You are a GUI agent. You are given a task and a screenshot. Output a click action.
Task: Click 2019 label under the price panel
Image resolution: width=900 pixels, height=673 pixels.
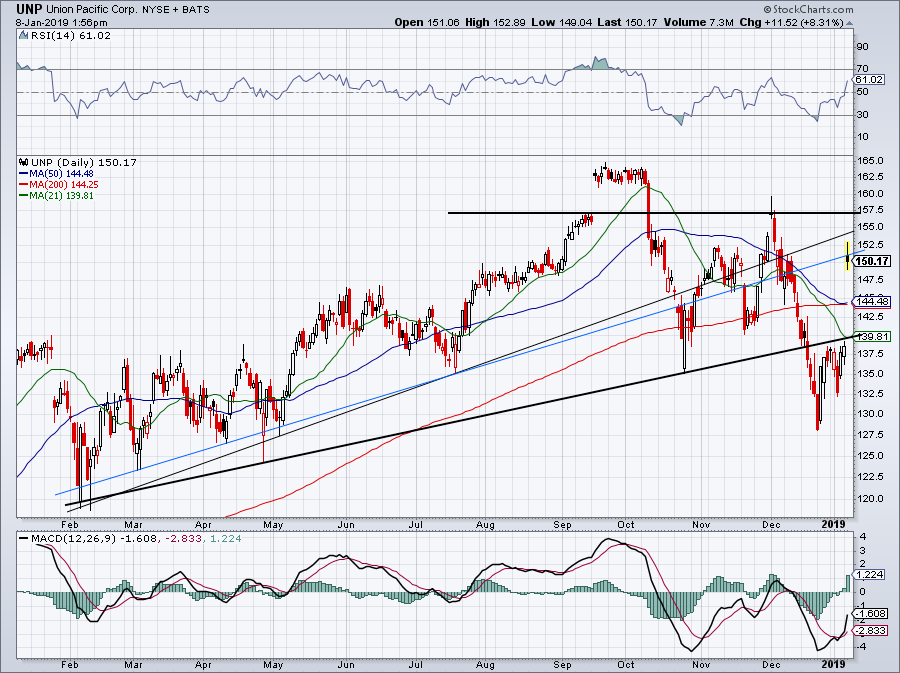click(x=833, y=524)
